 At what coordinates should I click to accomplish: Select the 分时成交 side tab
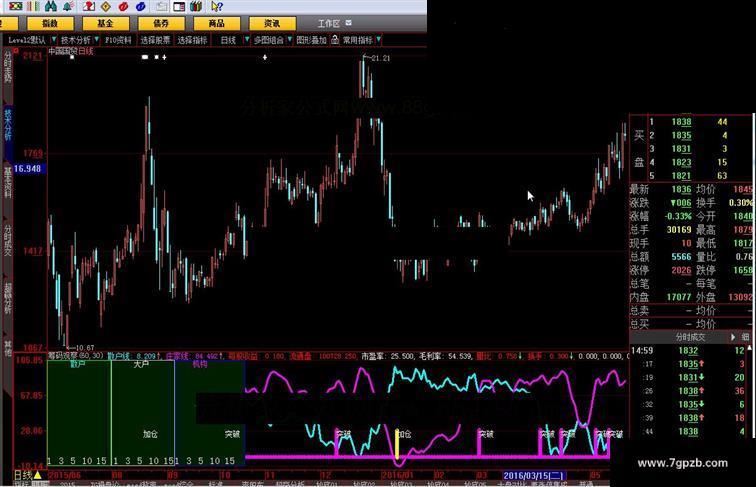pyautogui.click(x=7, y=240)
